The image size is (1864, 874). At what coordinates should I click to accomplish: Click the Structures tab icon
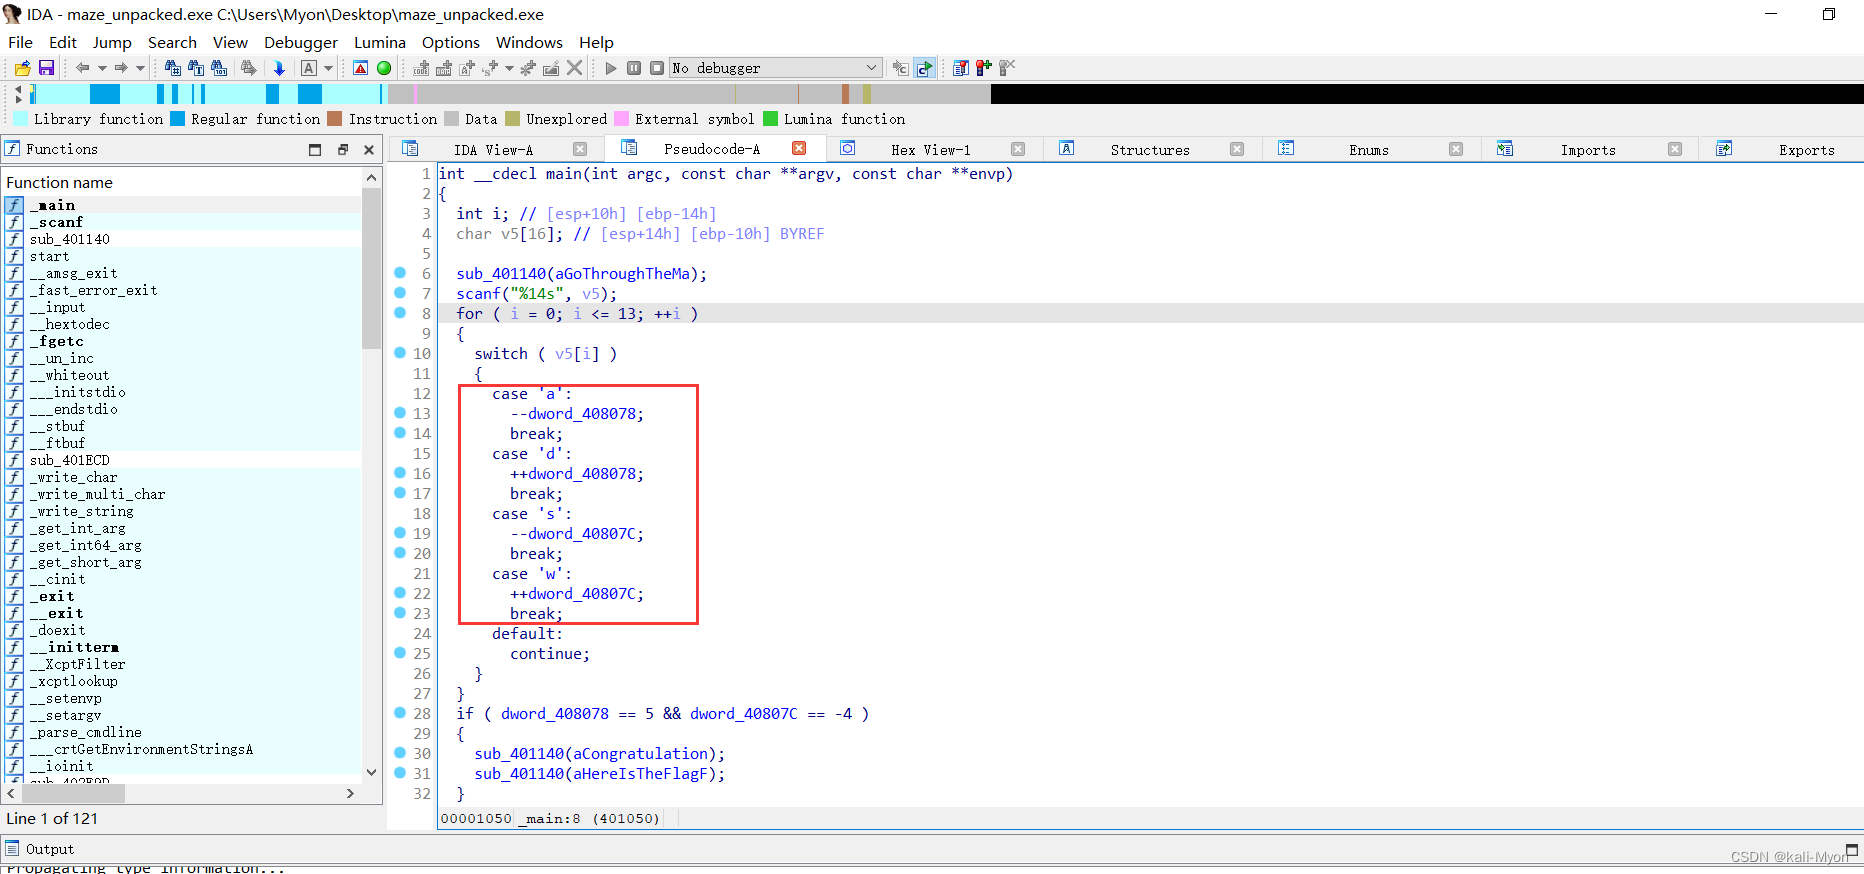point(1067,149)
